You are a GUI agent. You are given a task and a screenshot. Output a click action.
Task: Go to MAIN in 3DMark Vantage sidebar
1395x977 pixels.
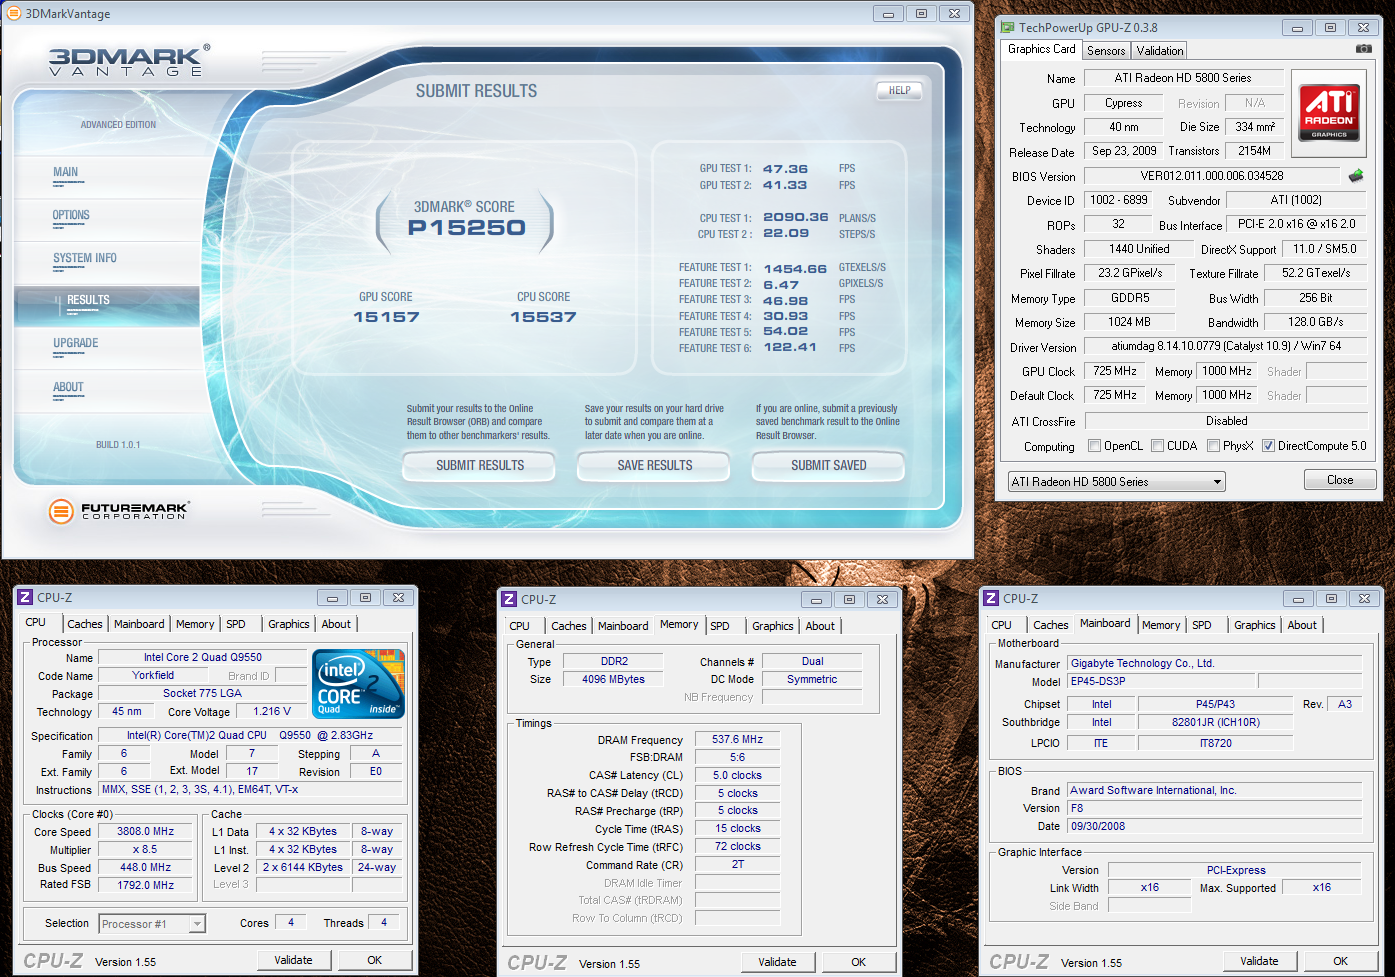(66, 172)
